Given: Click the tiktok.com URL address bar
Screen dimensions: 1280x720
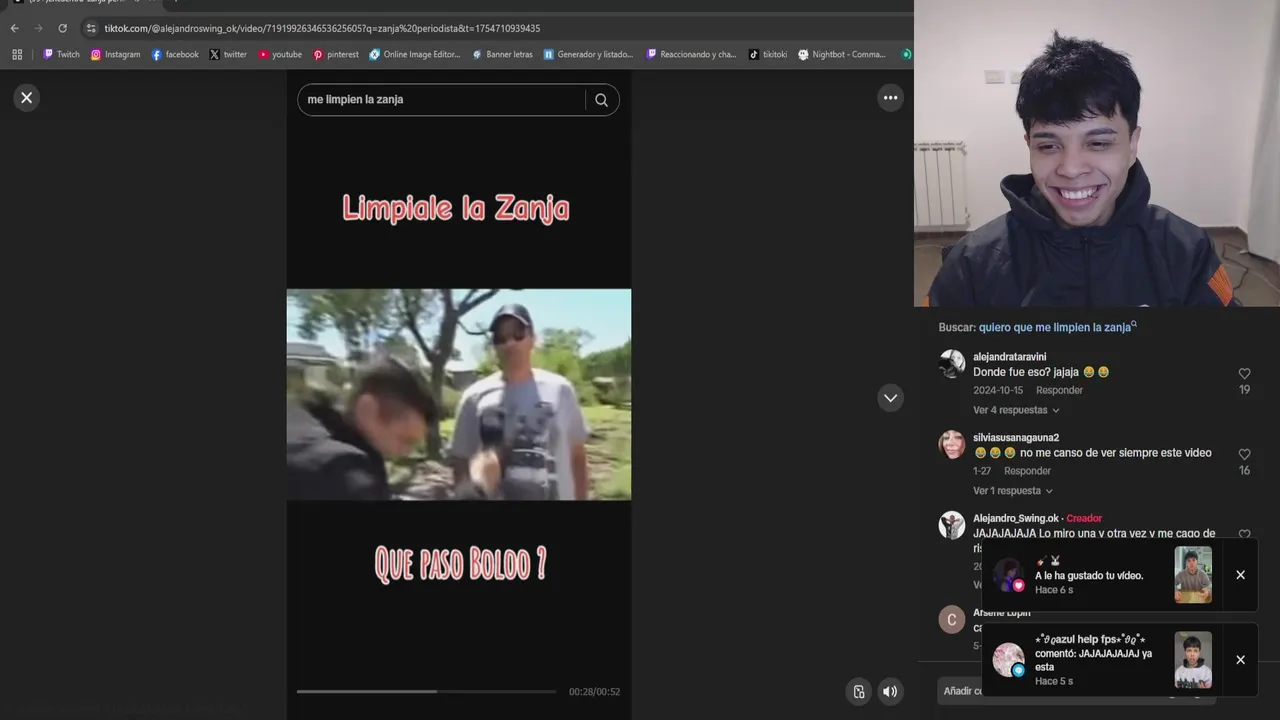Looking at the screenshot, I should pyautogui.click(x=322, y=28).
